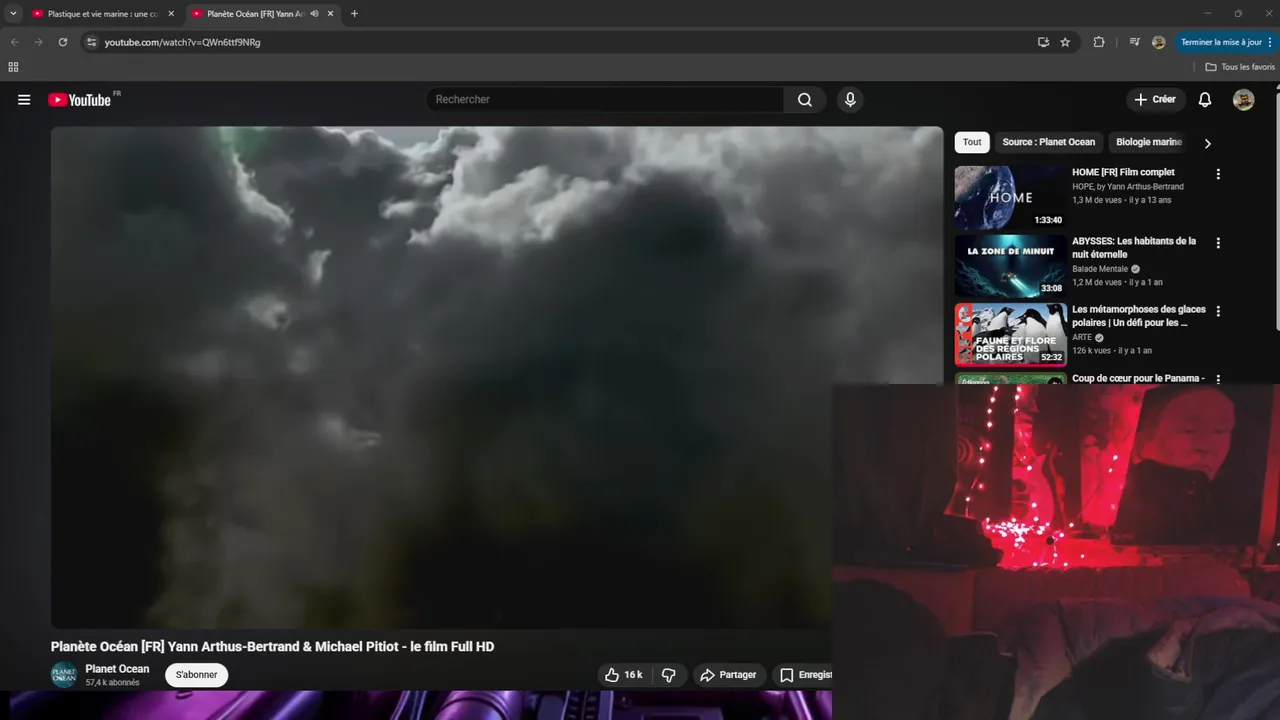Open options menu for HOME [FR] video

[1218, 174]
